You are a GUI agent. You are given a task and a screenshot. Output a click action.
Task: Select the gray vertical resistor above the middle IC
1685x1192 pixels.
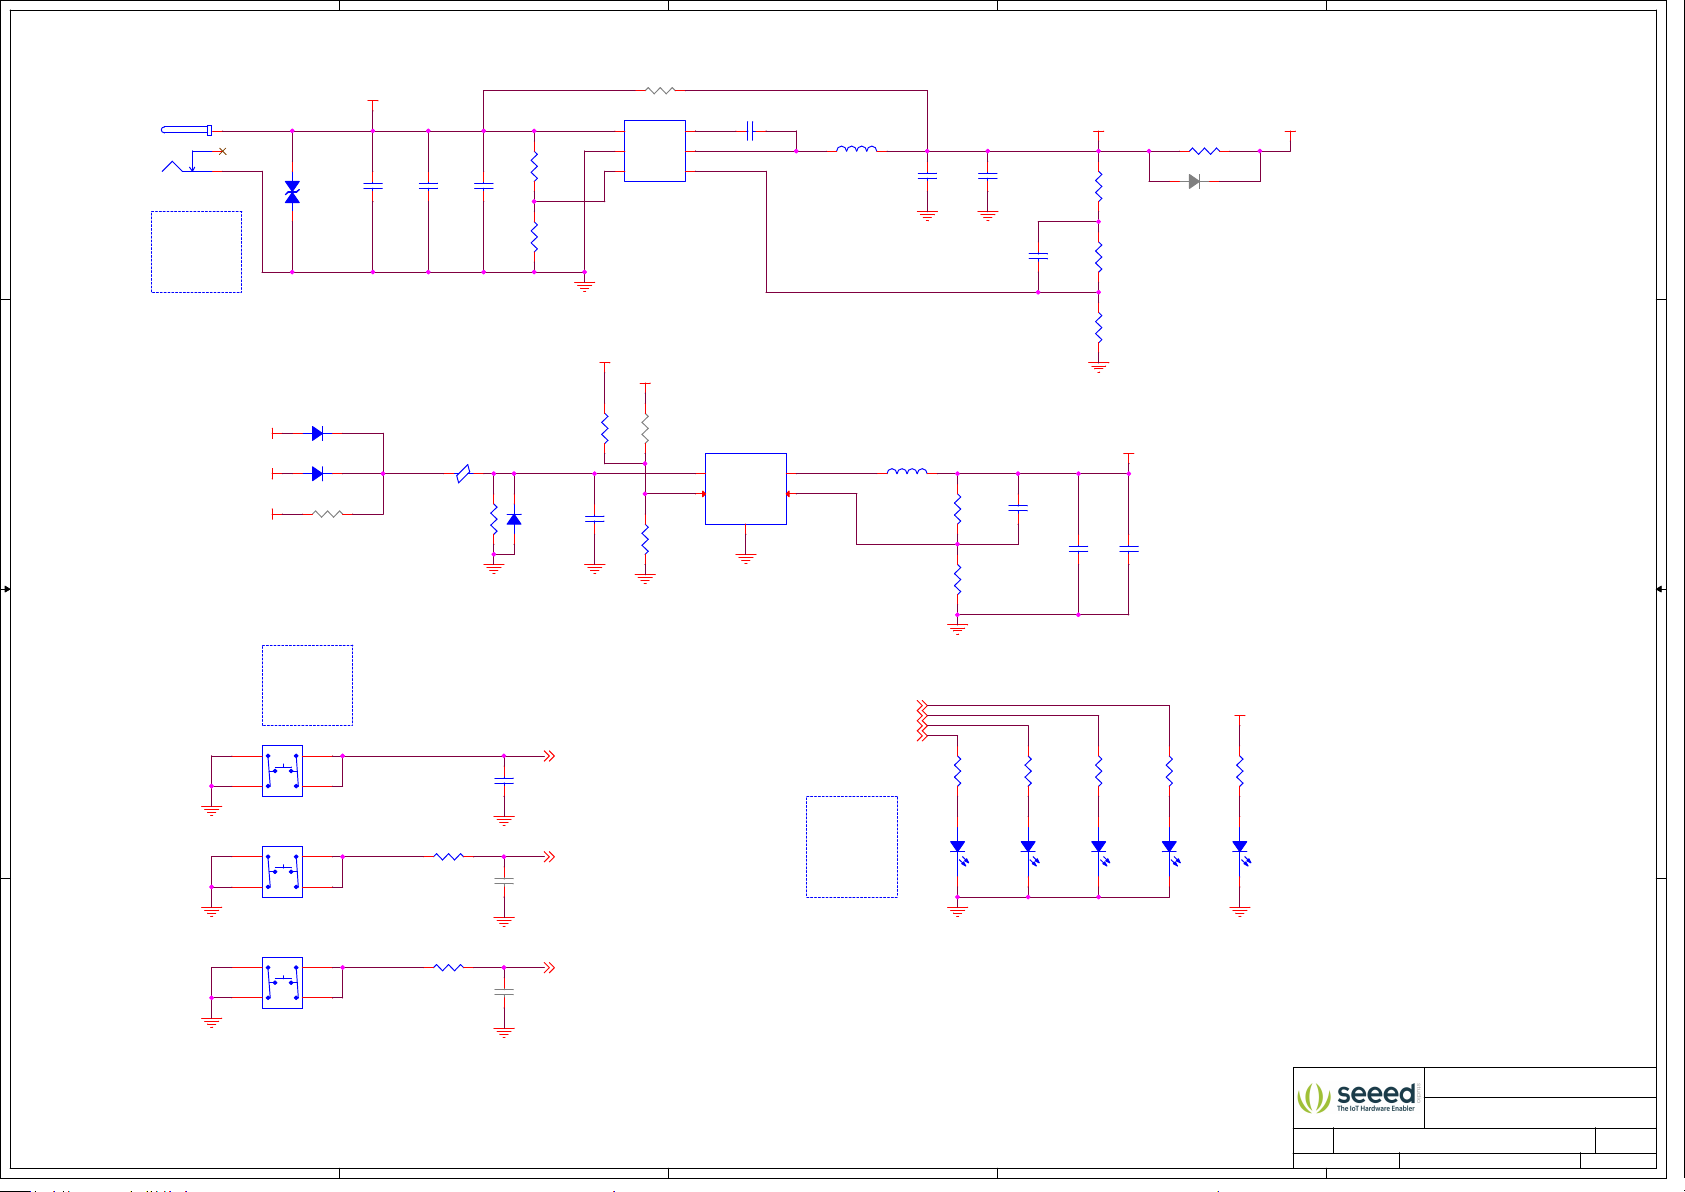click(x=645, y=428)
